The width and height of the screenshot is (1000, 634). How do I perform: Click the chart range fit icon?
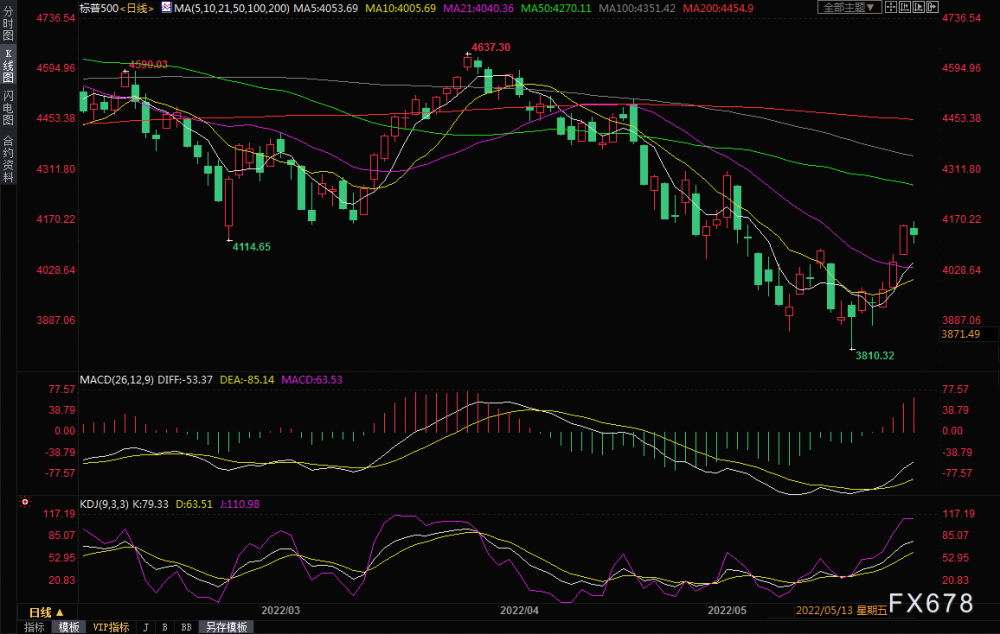pos(905,7)
